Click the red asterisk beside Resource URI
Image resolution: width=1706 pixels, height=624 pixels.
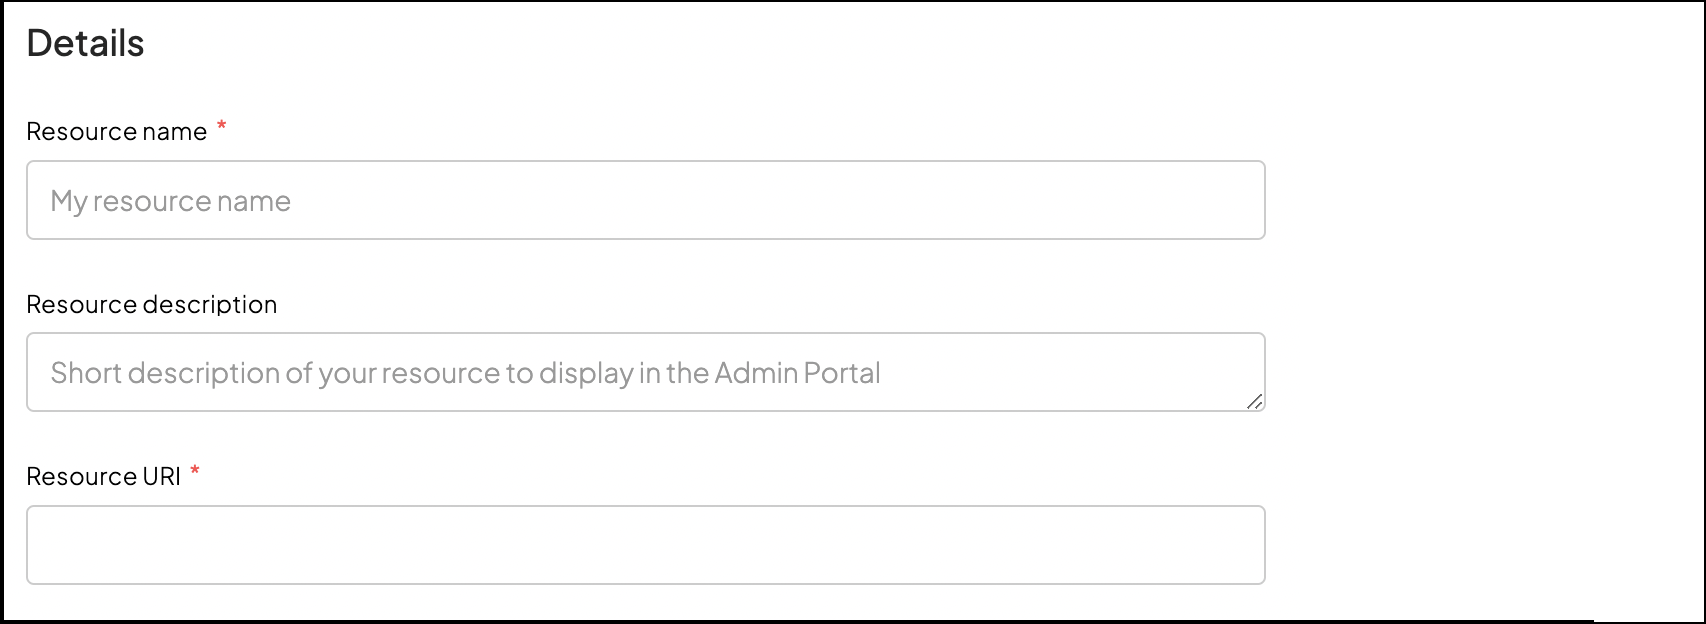click(195, 471)
